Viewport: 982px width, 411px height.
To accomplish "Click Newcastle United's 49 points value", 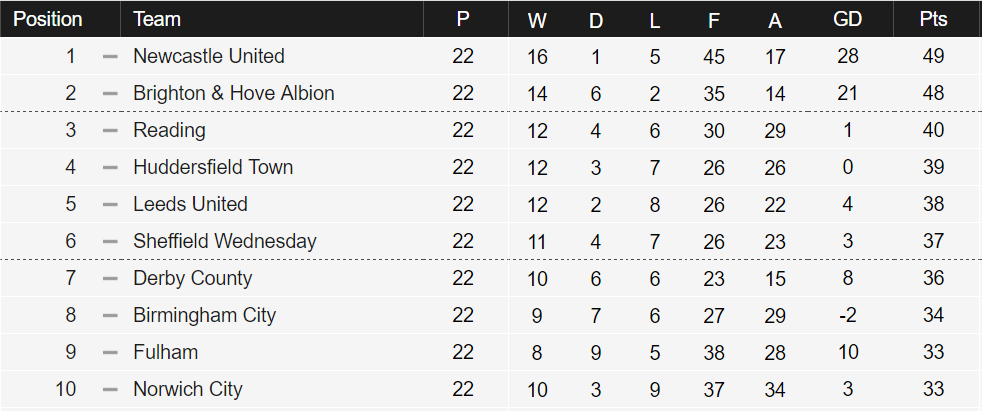I will point(933,56).
